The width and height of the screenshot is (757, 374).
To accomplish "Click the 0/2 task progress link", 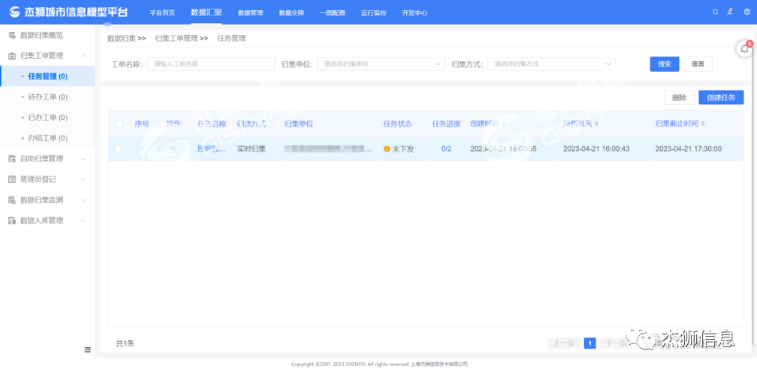I will click(447, 149).
